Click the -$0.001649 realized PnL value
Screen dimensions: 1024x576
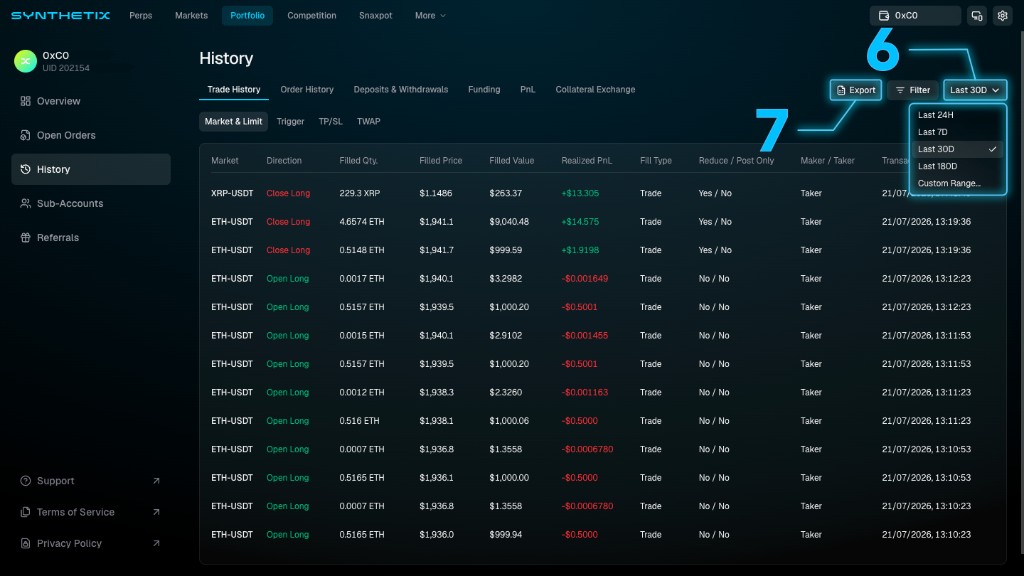click(584, 279)
